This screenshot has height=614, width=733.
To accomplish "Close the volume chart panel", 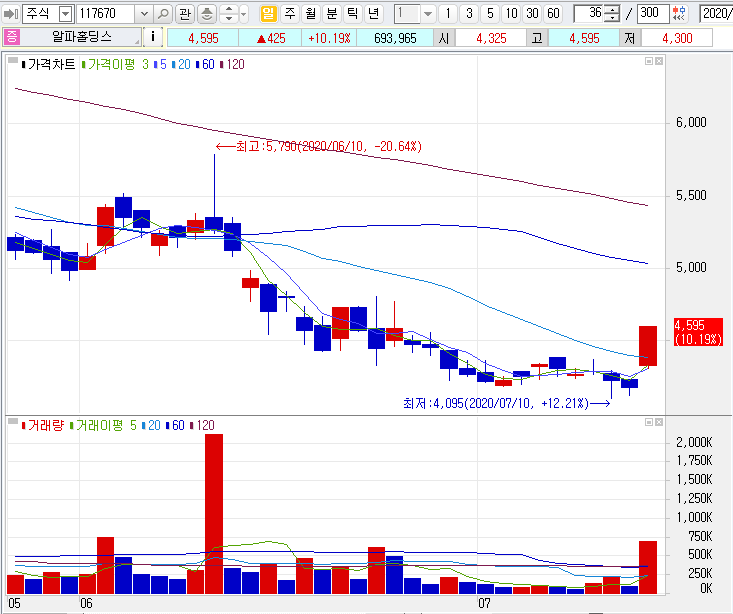I will click(659, 422).
